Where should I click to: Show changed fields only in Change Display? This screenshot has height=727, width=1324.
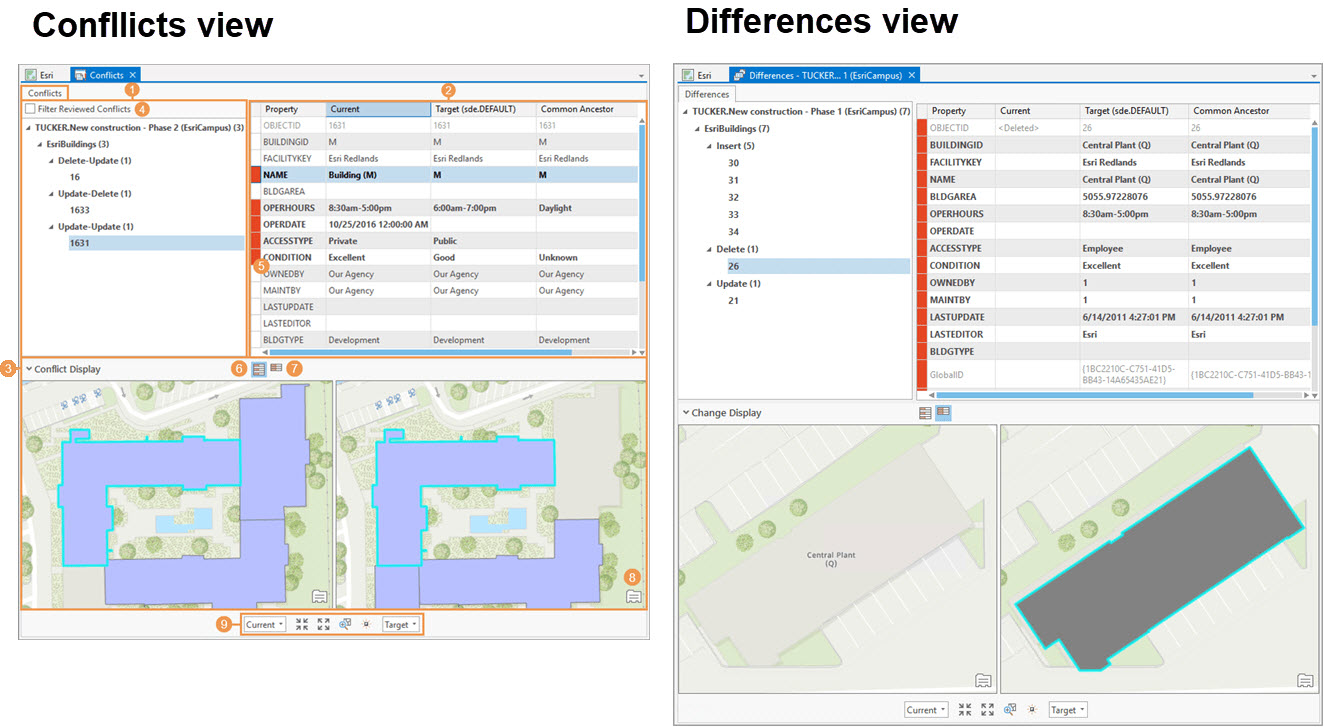click(x=943, y=412)
